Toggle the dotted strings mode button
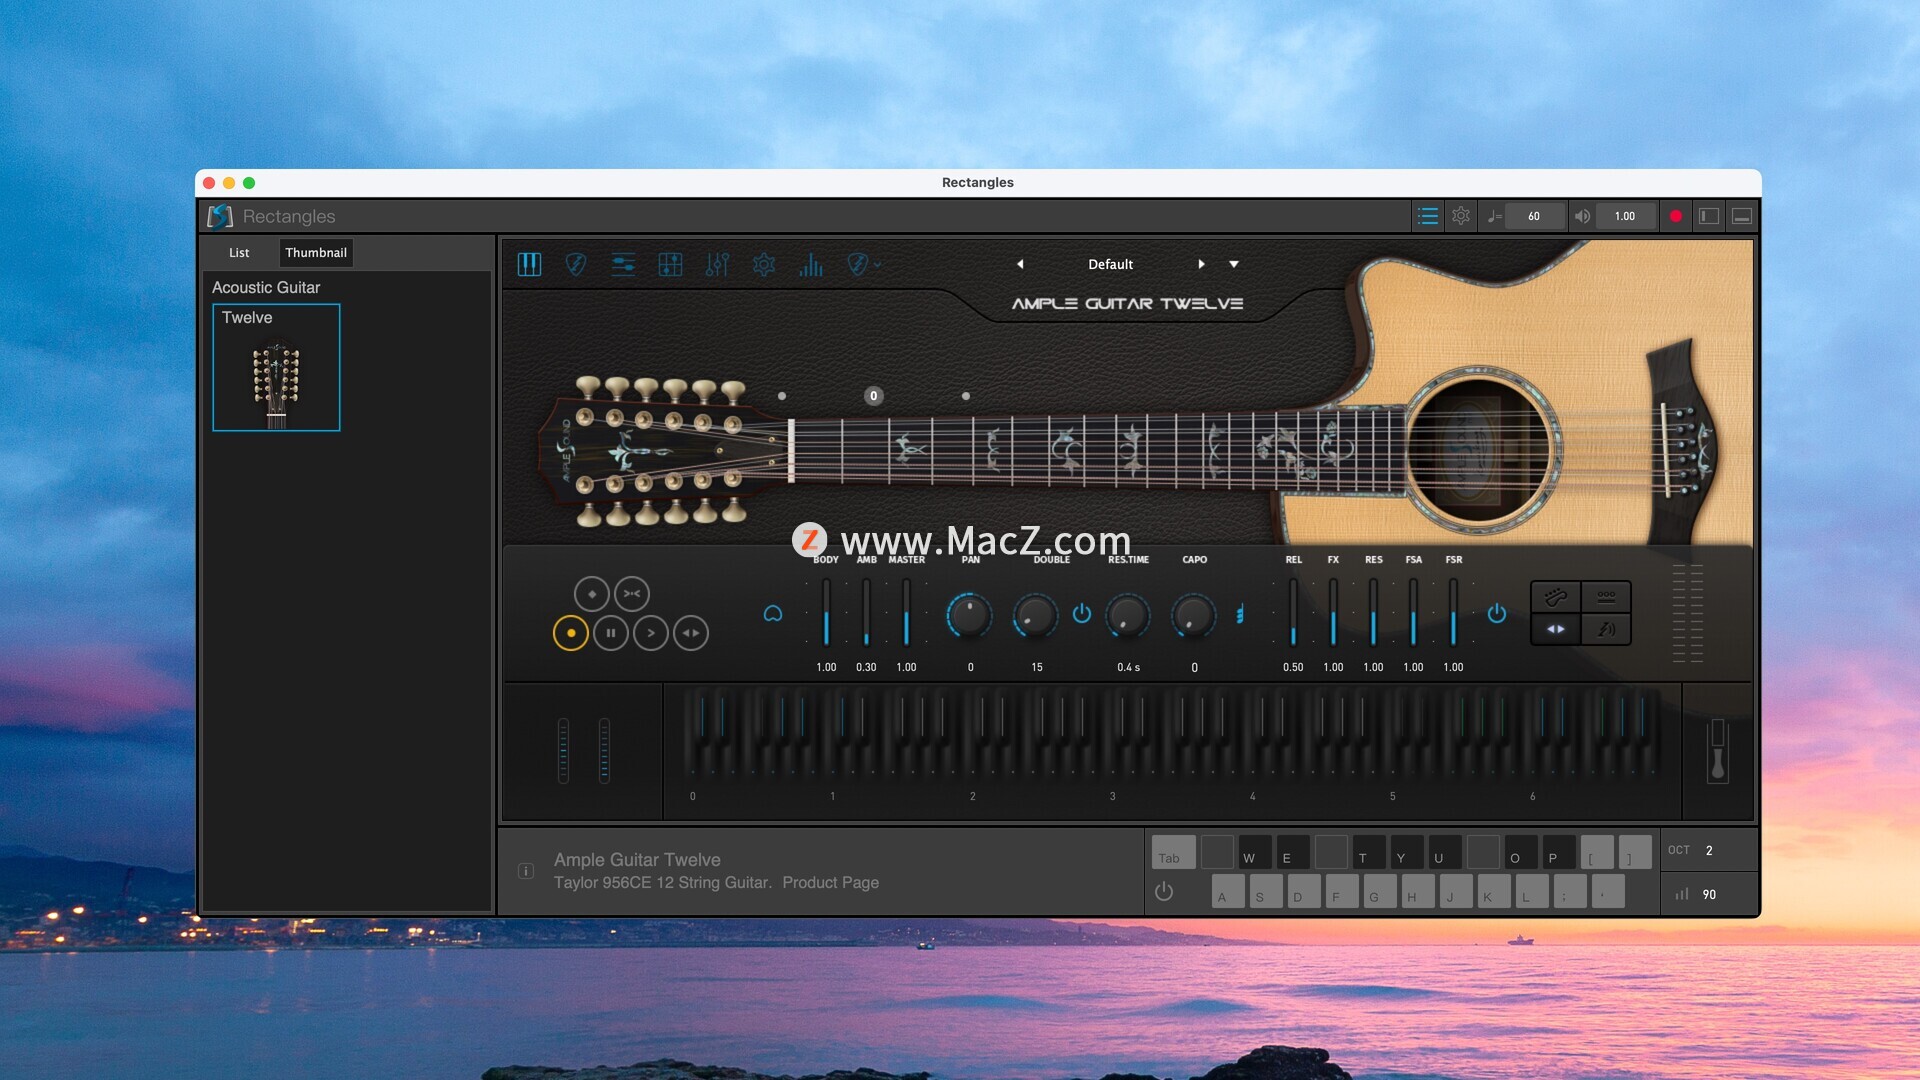Image resolution: width=1920 pixels, height=1080 pixels. (1606, 597)
